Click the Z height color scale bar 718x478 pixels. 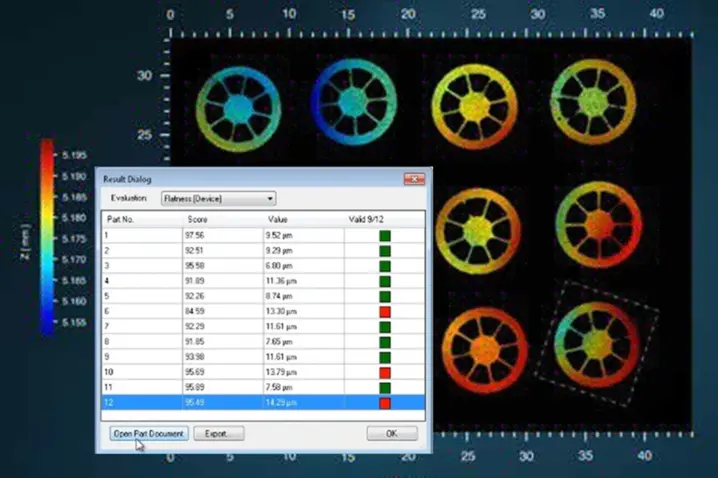coord(47,236)
